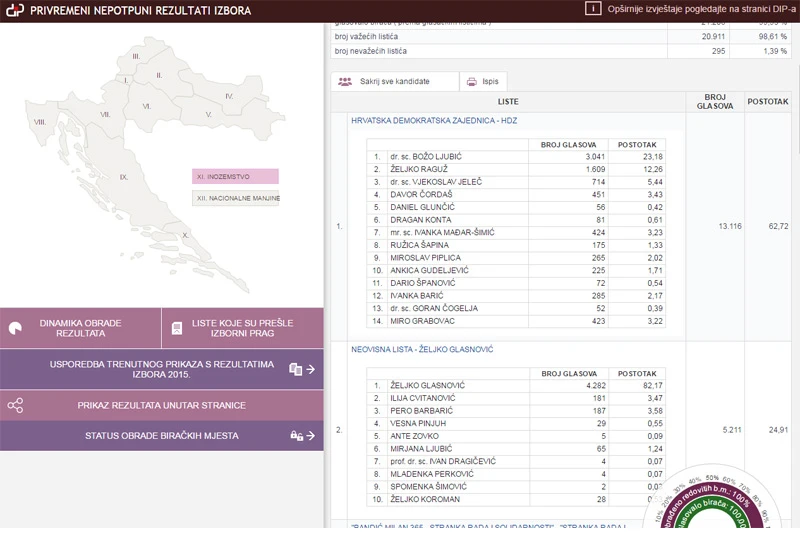Screen dimensions: 800x533
Task: Open Dinamika obrade rezultata
Action: coord(81,328)
